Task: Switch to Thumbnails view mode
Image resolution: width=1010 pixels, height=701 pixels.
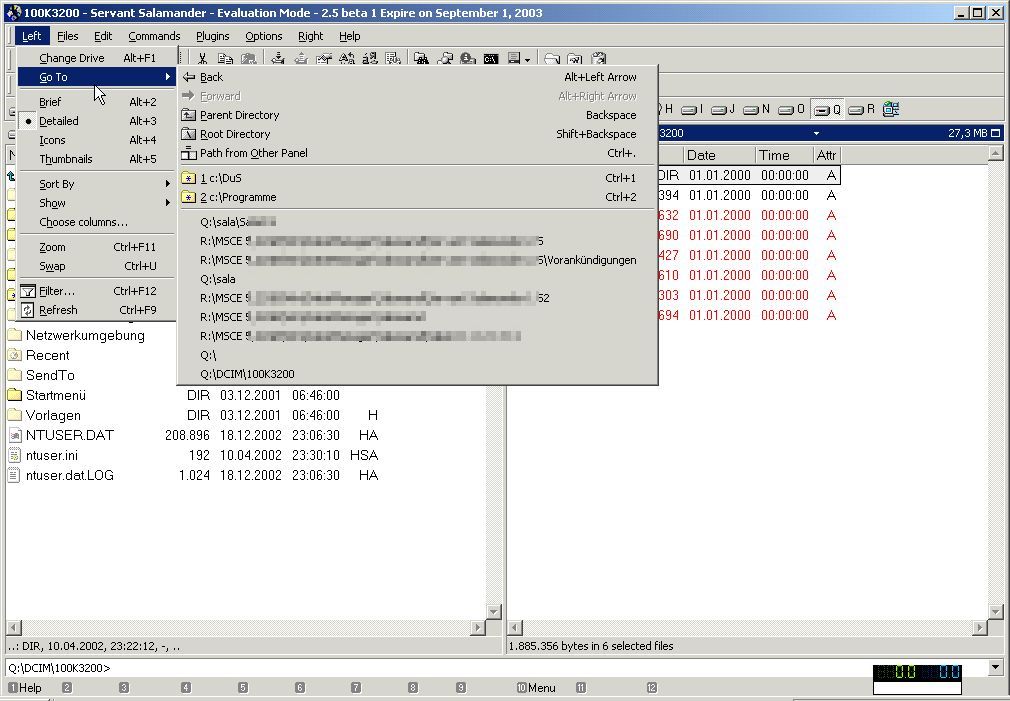Action: click(x=96, y=159)
